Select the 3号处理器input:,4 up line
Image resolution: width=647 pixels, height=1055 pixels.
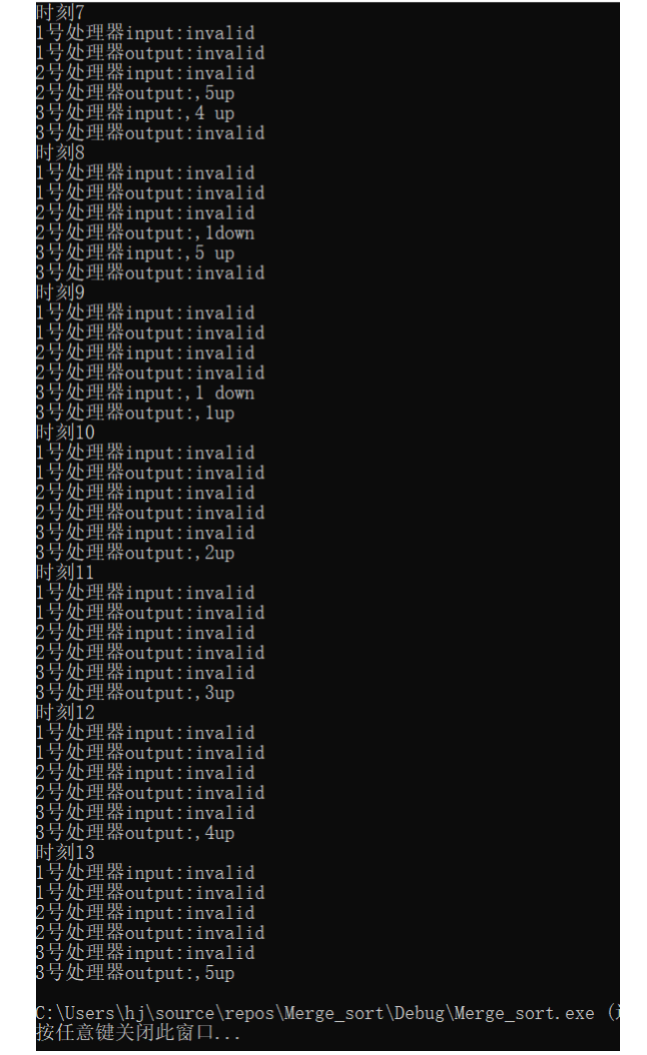(135, 113)
